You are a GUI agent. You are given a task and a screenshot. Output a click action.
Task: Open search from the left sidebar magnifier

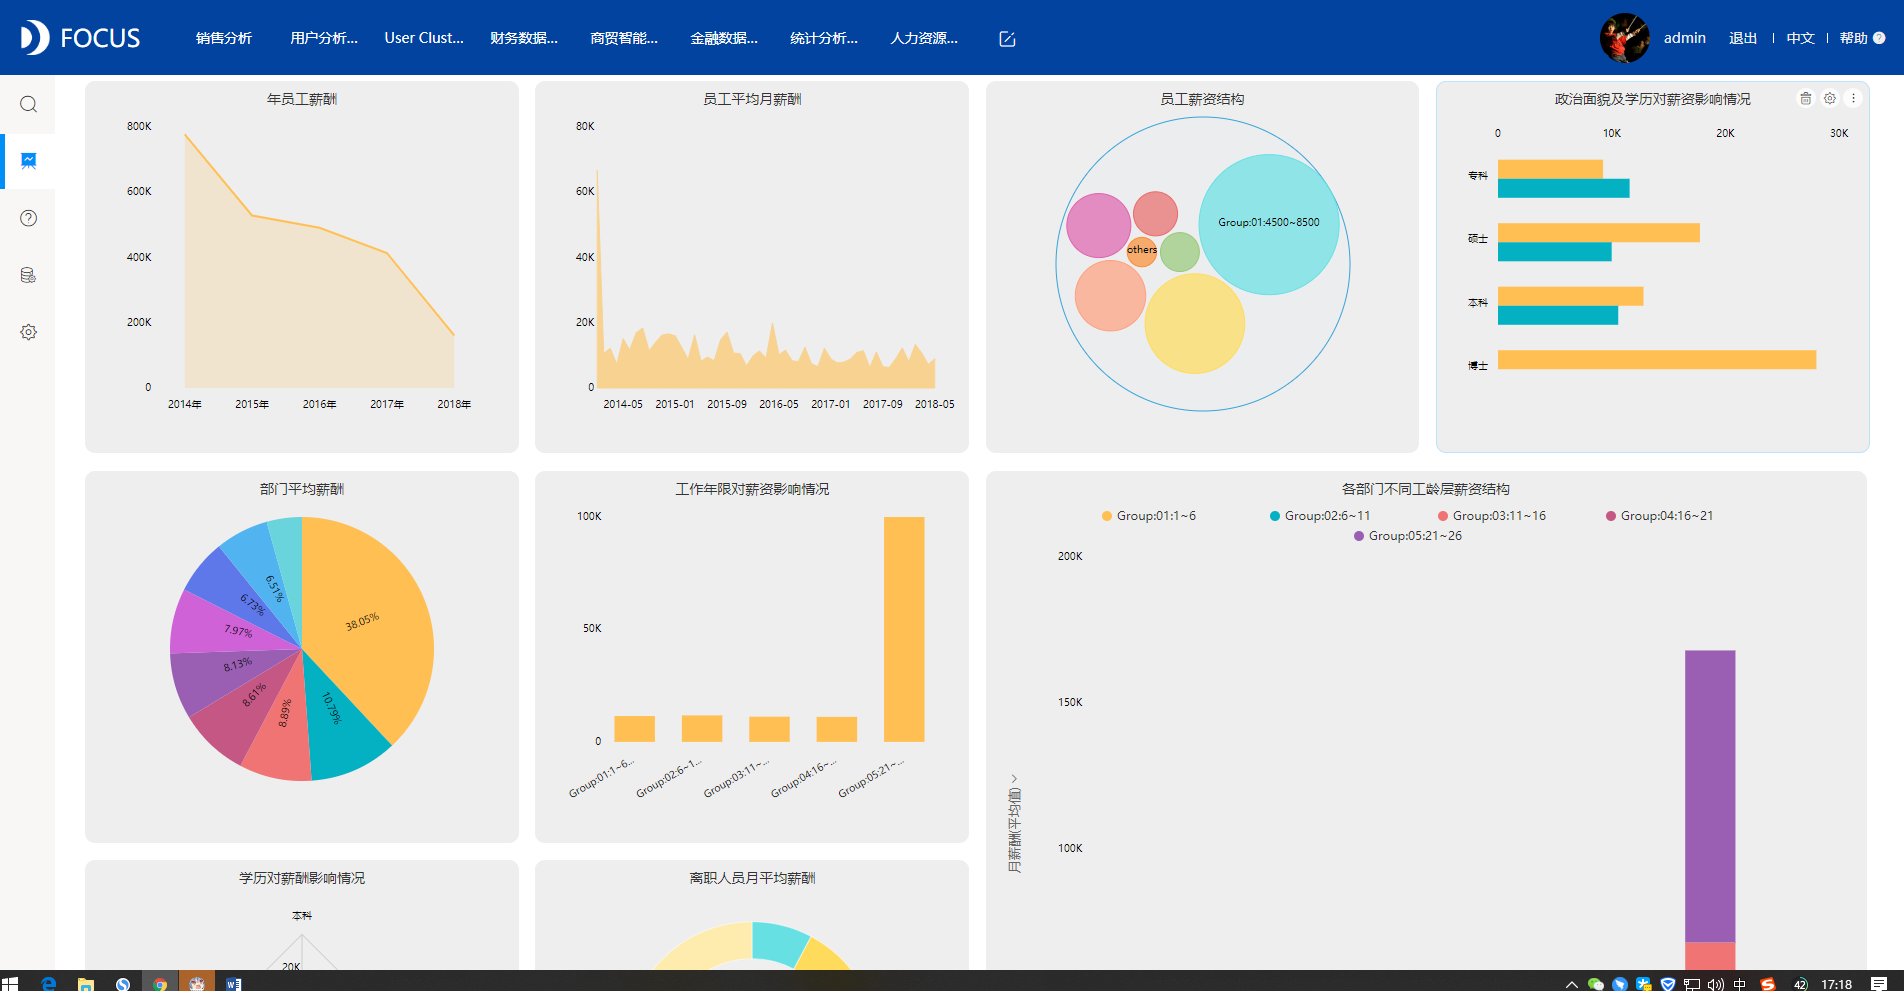tap(28, 104)
